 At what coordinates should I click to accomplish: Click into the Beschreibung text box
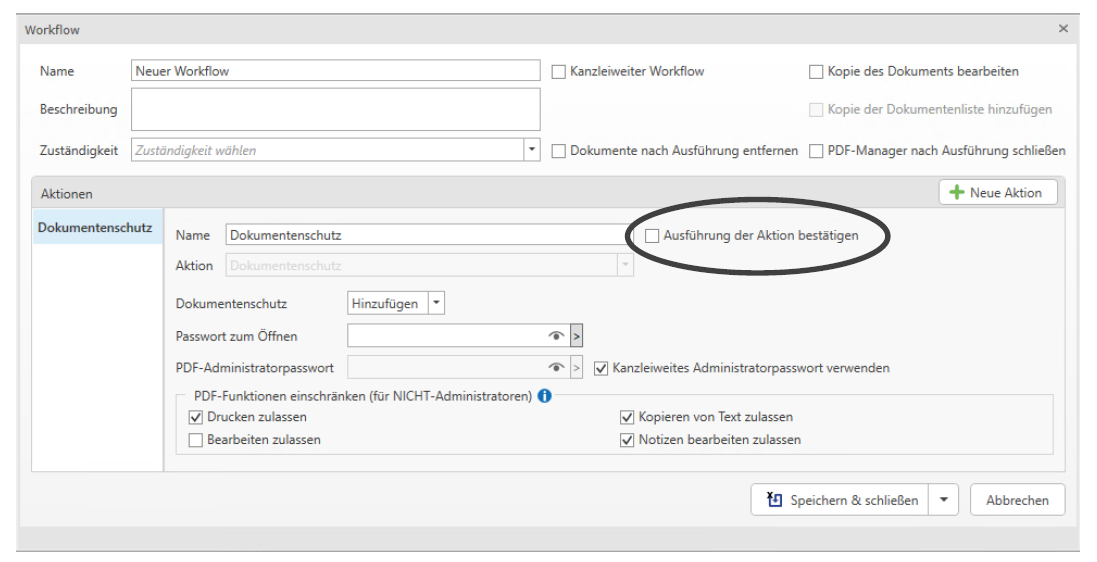335,109
